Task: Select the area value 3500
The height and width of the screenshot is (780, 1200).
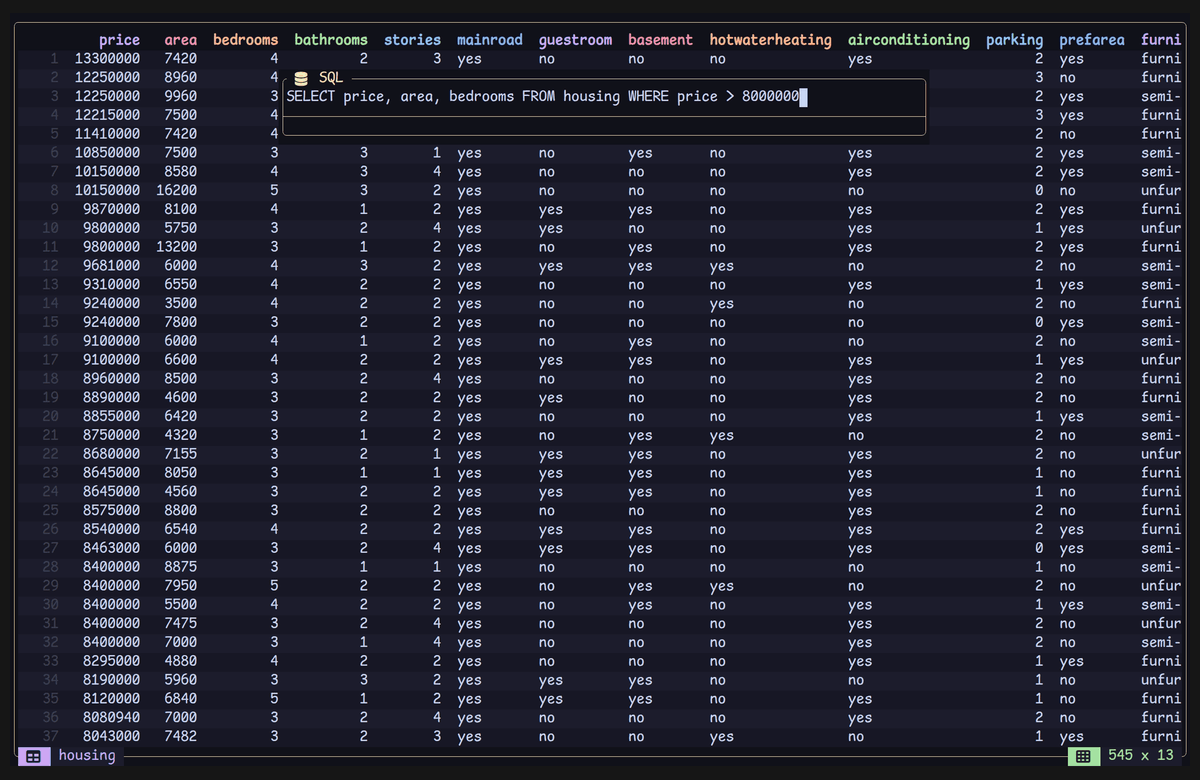Action: [181, 304]
